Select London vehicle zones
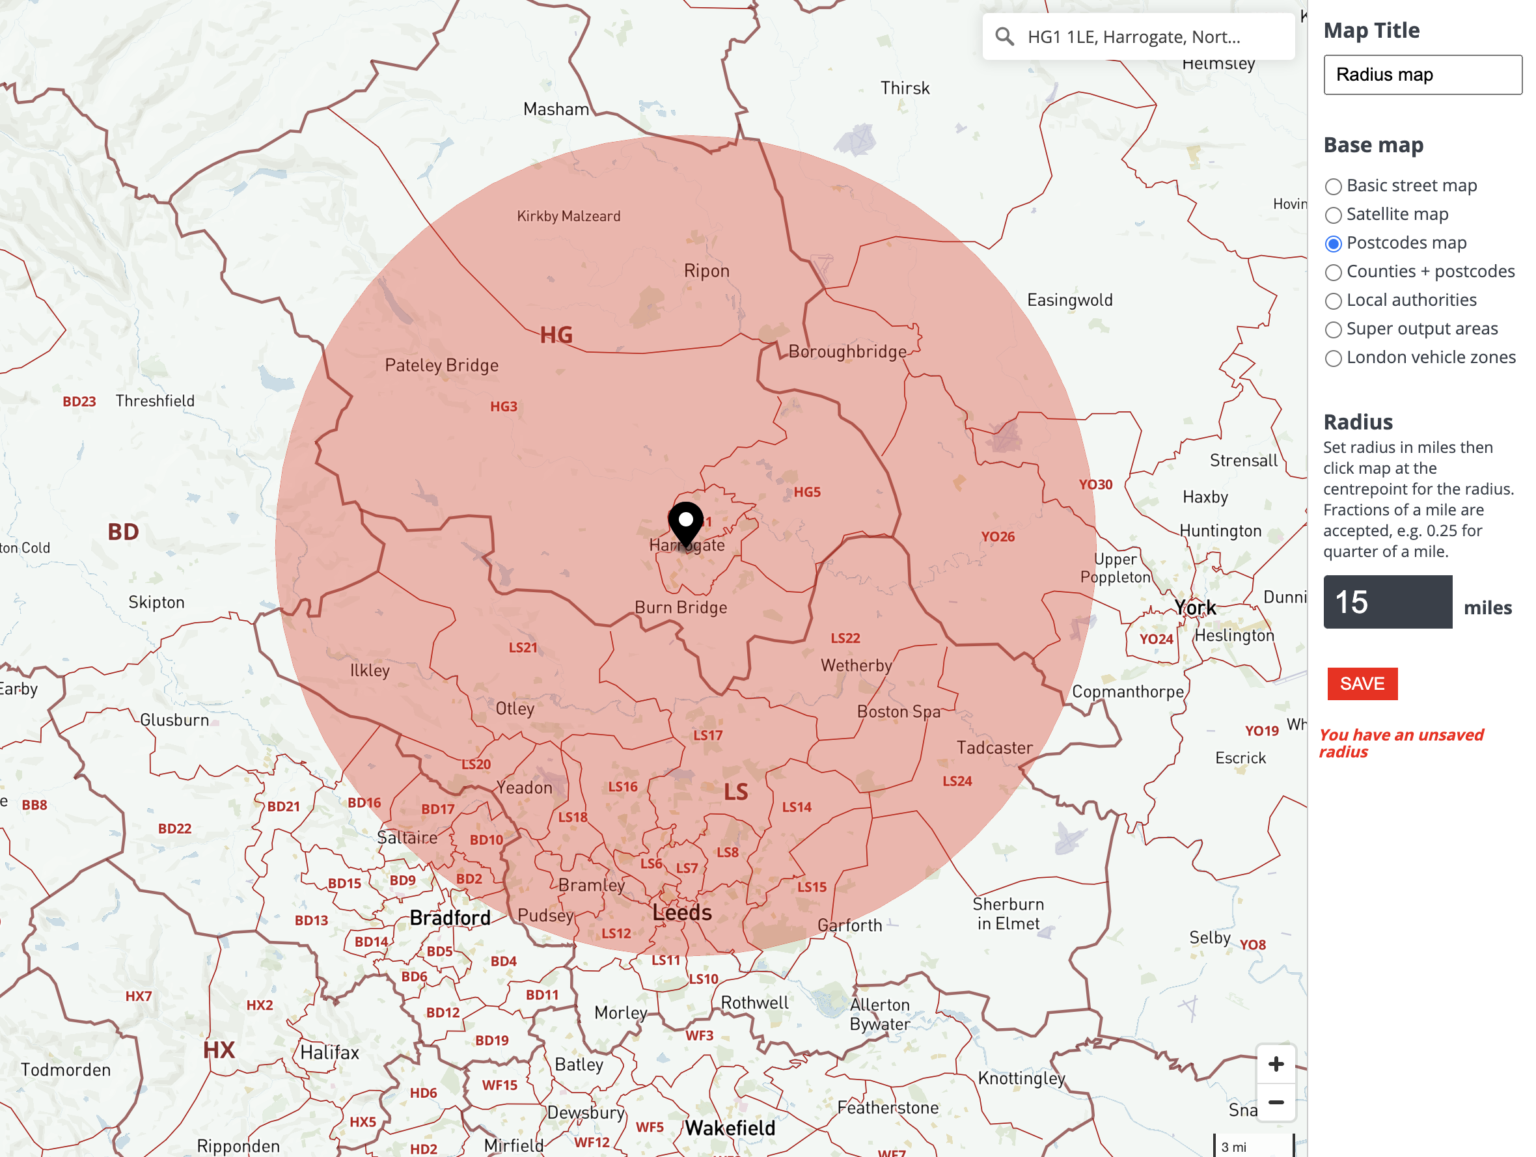The width and height of the screenshot is (1536, 1157). 1334,358
